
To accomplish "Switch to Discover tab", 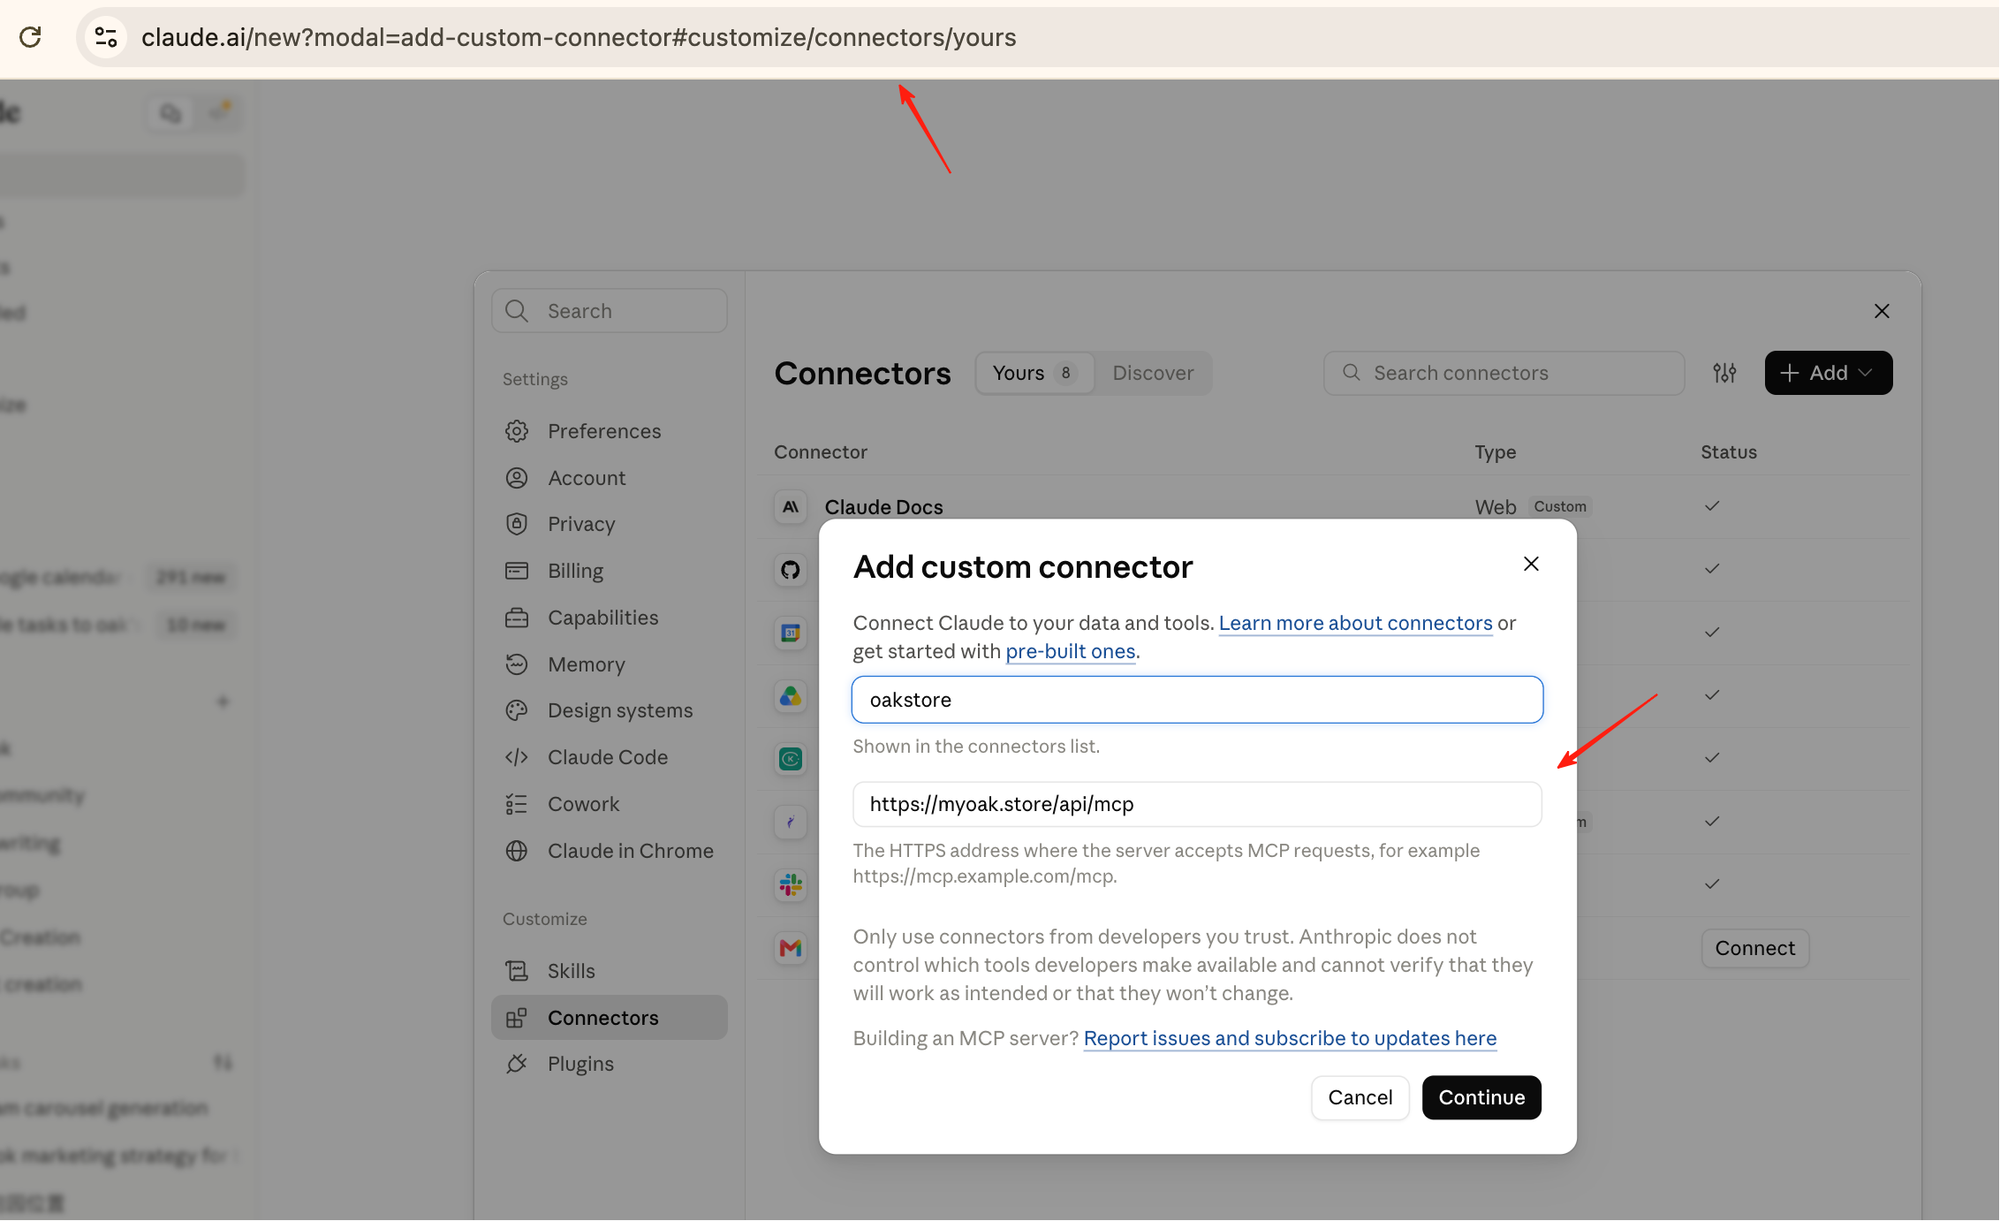I will (x=1153, y=373).
